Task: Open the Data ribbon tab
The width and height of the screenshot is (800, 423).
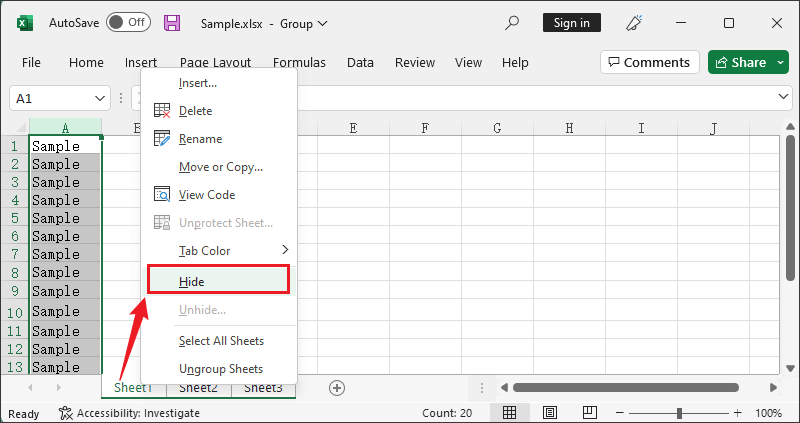Action: point(360,62)
